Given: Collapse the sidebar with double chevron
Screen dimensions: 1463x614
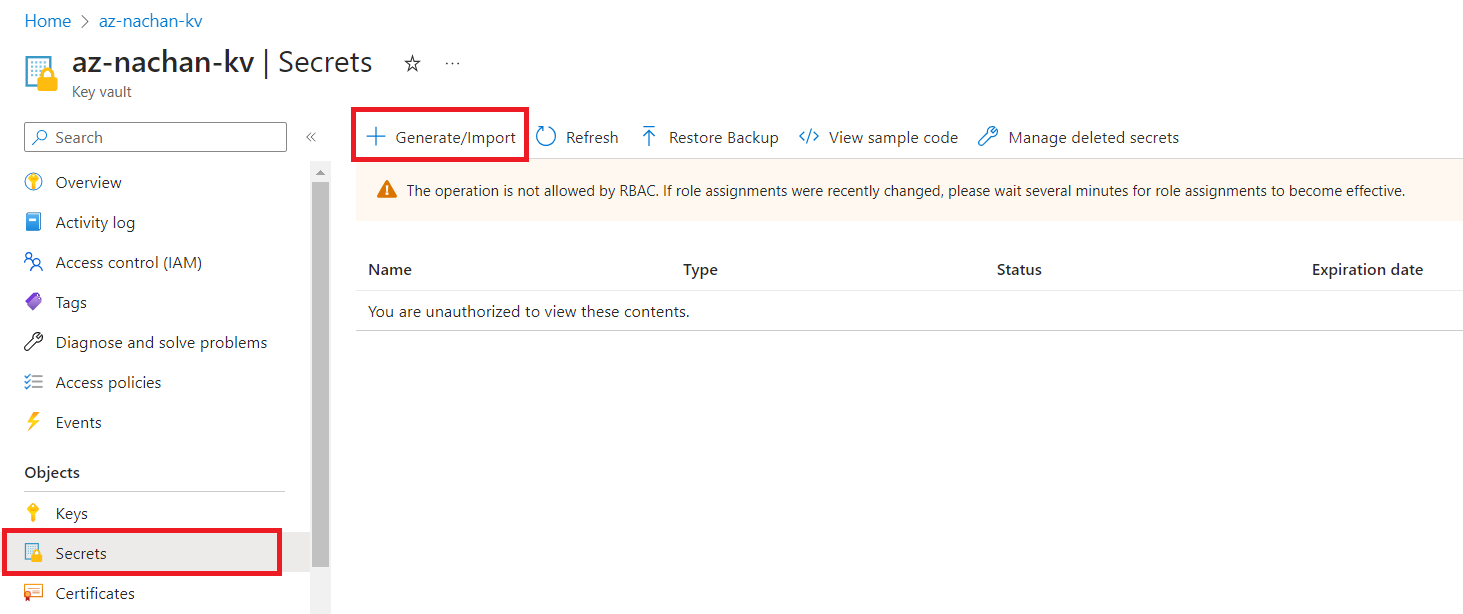Looking at the screenshot, I should tap(311, 137).
